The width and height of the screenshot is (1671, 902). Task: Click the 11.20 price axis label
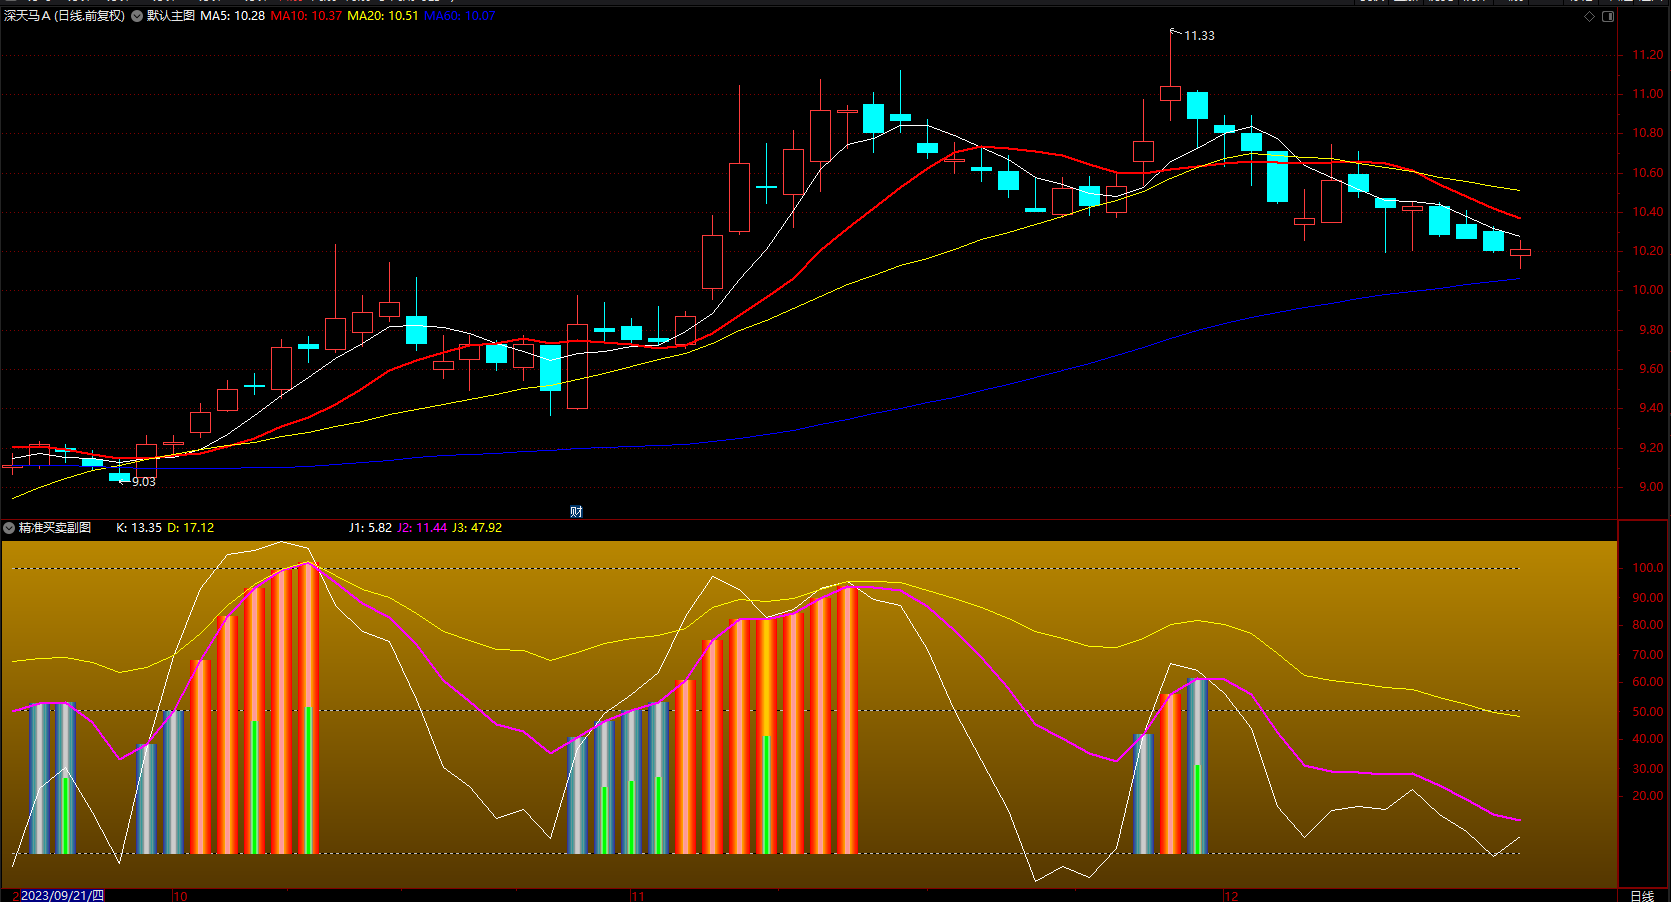tap(1648, 55)
